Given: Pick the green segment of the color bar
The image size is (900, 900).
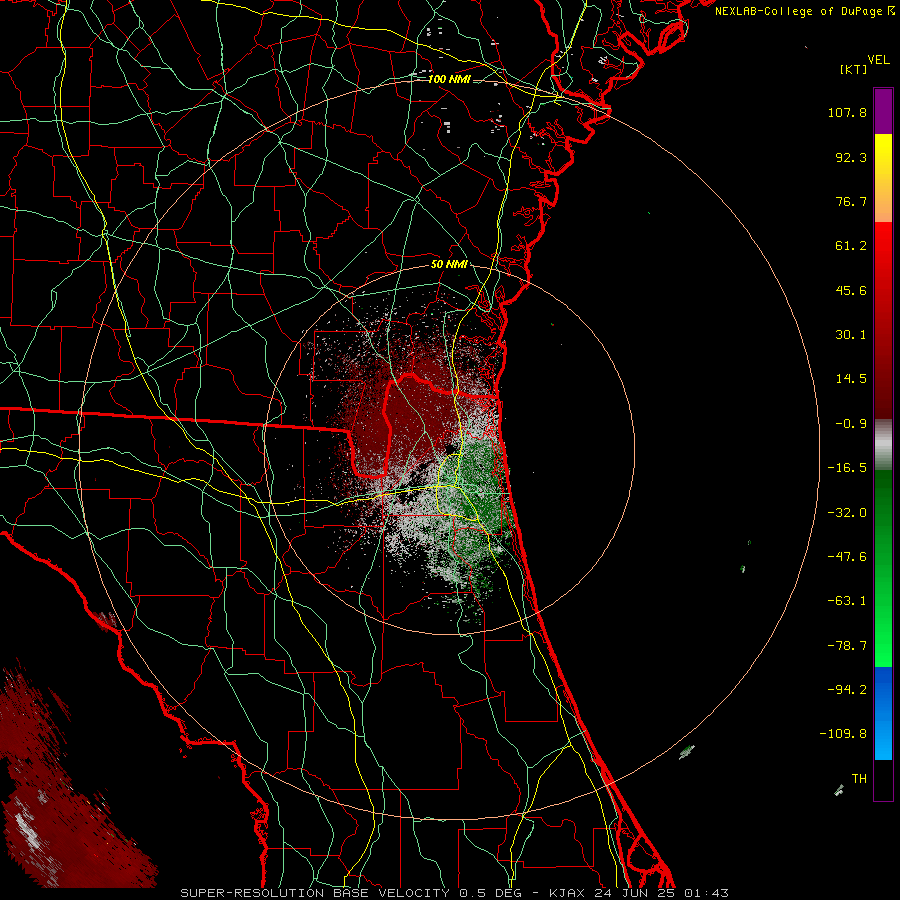Looking at the screenshot, I should 883,568.
